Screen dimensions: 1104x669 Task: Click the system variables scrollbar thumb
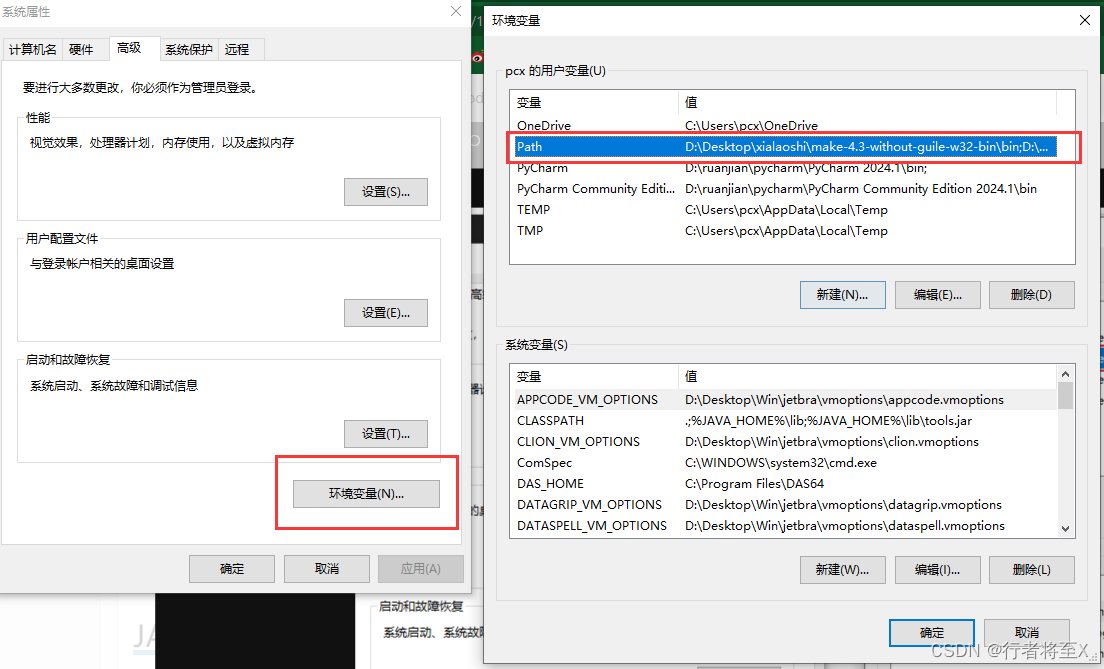1065,395
